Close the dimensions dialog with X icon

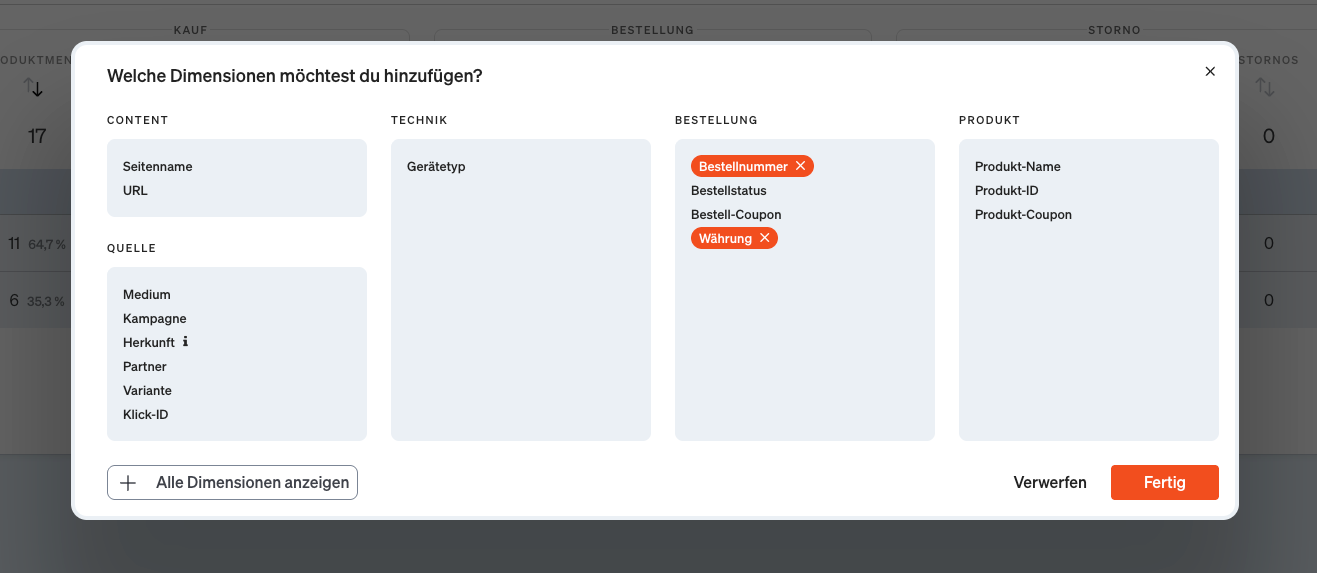(1210, 71)
